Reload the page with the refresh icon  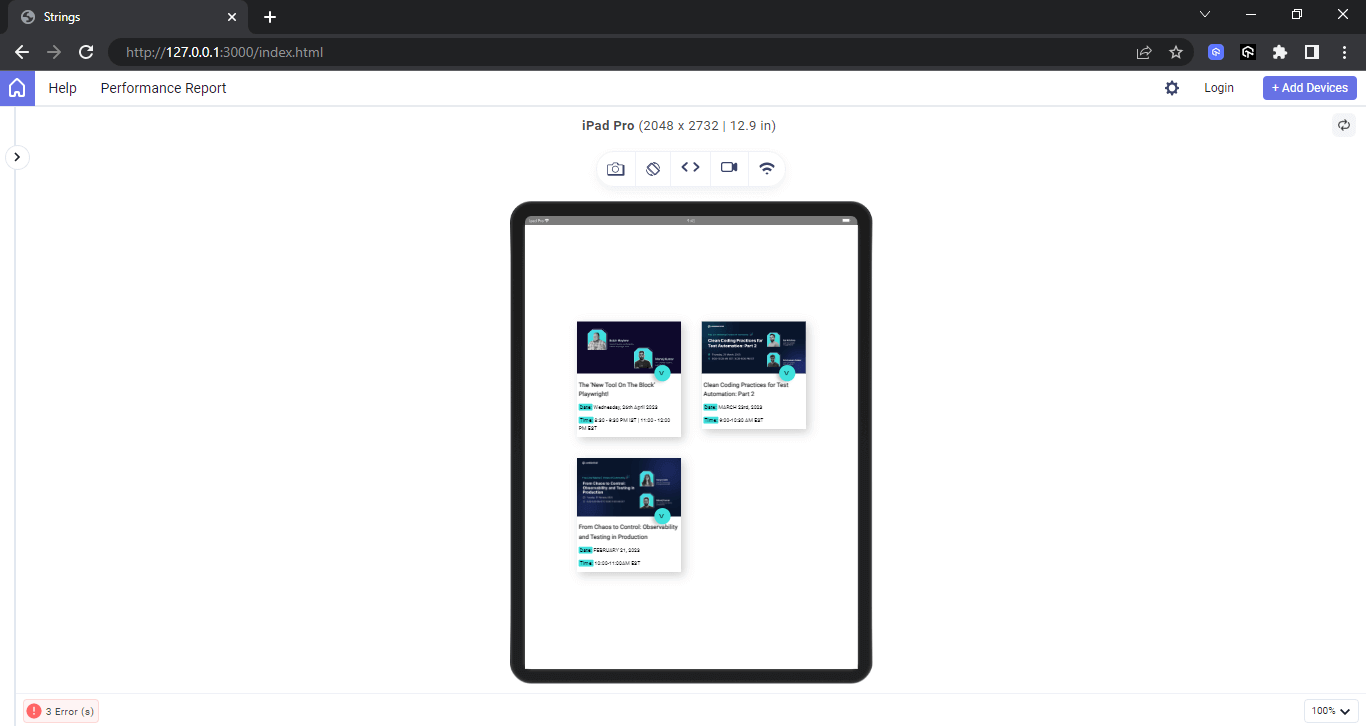click(x=86, y=52)
